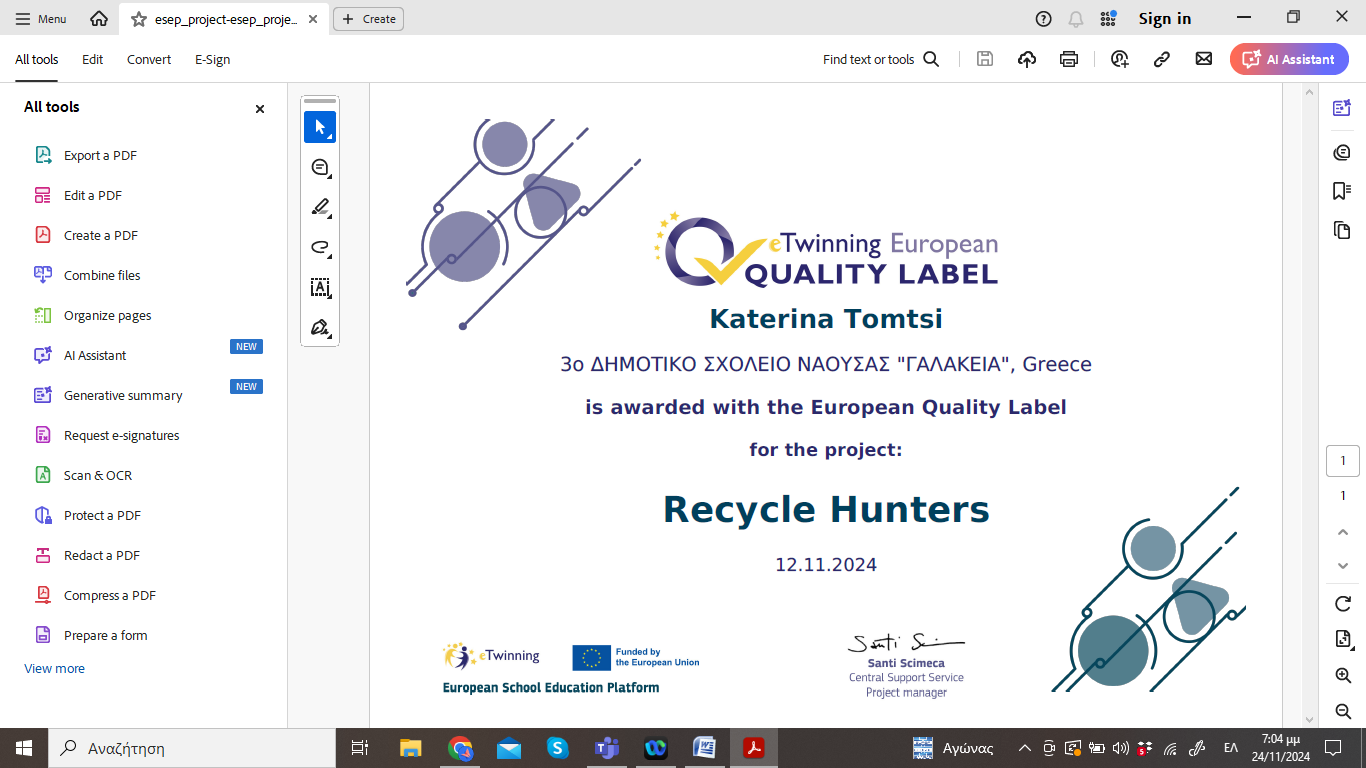
Task: Show hidden system tray icons
Action: point(1024,748)
